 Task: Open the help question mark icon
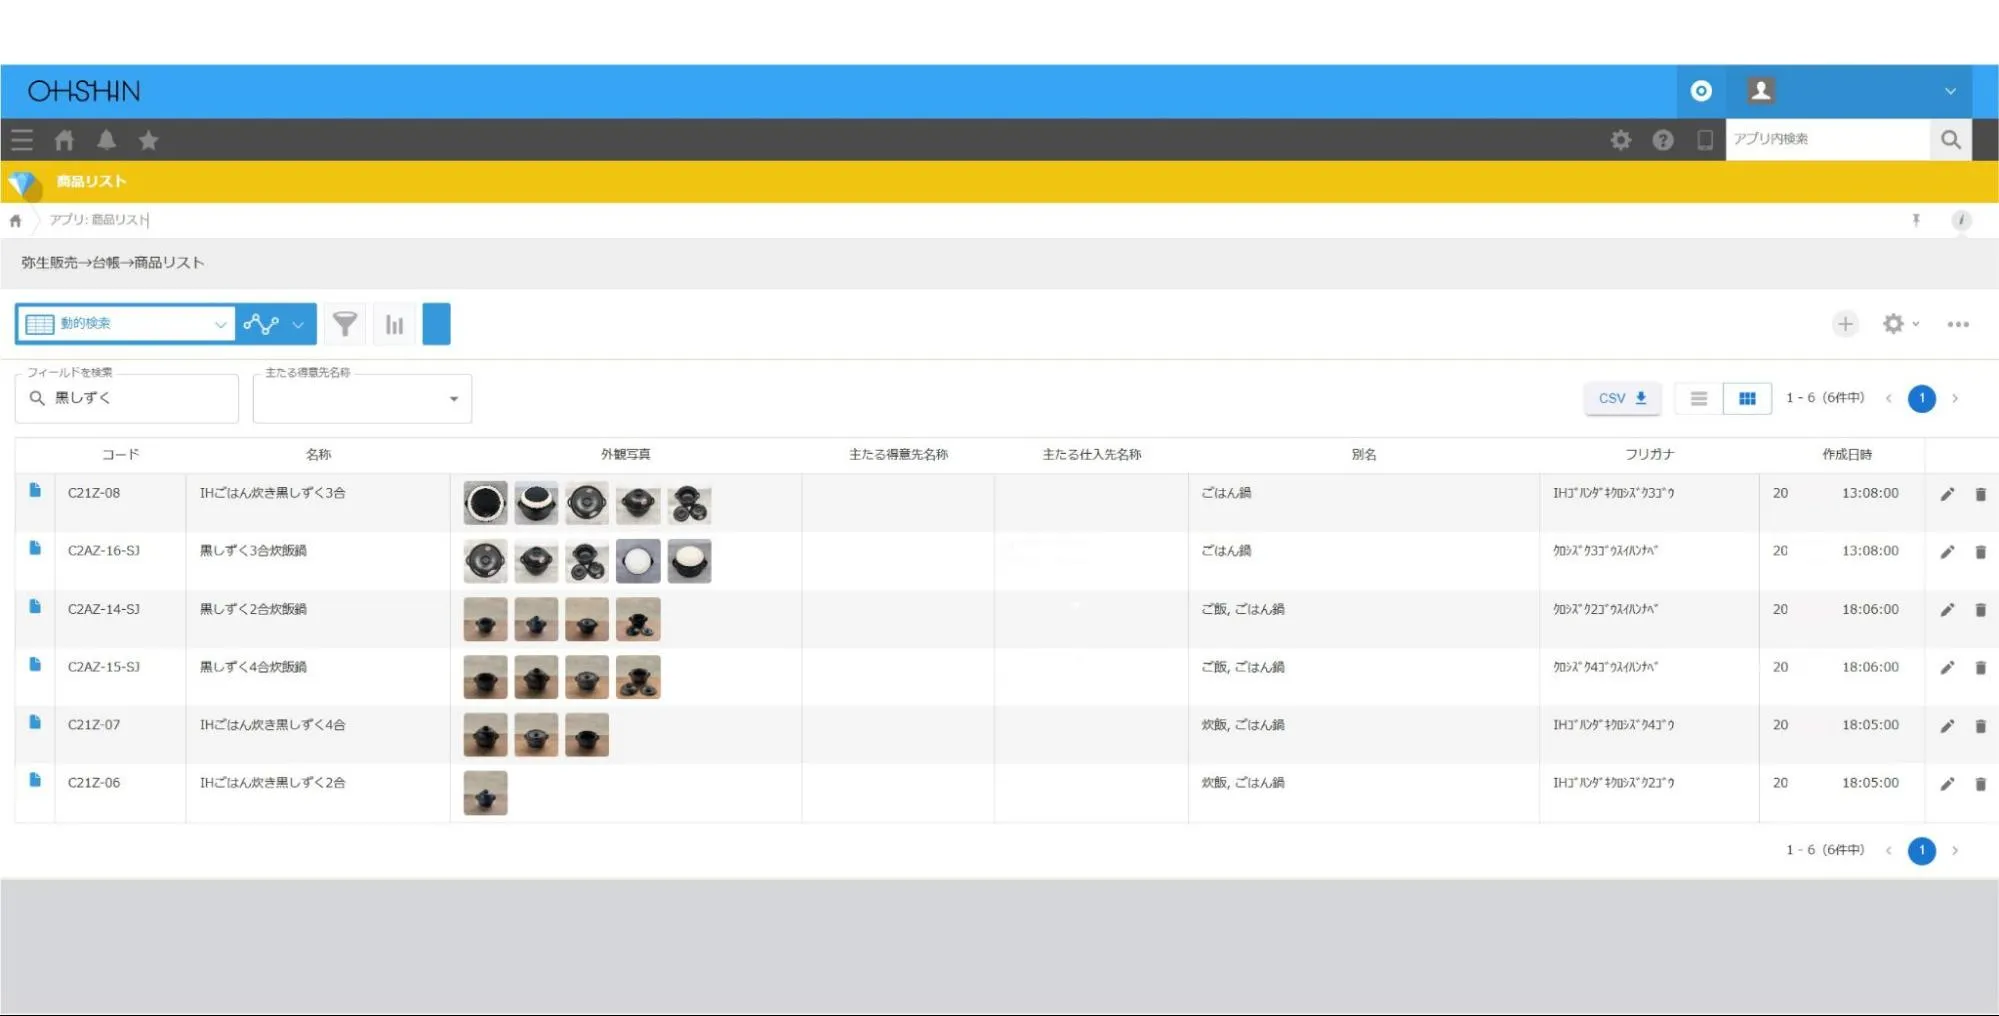1662,140
